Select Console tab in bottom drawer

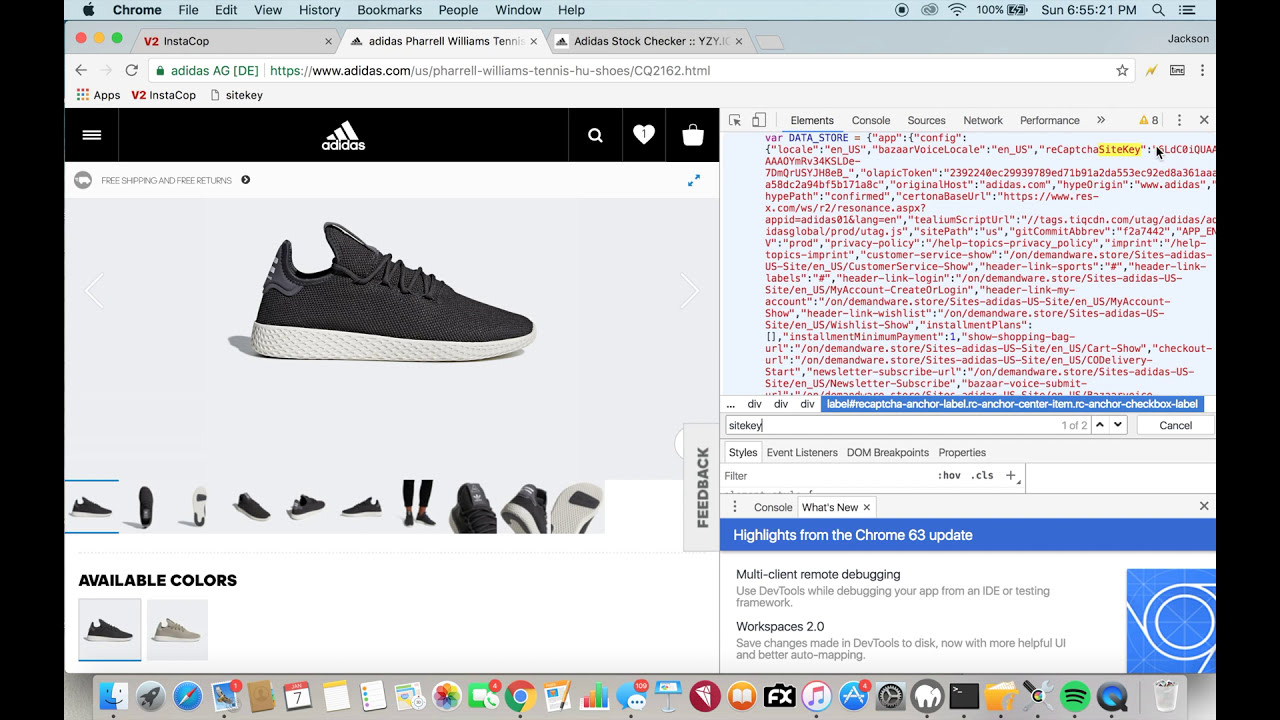tap(773, 507)
